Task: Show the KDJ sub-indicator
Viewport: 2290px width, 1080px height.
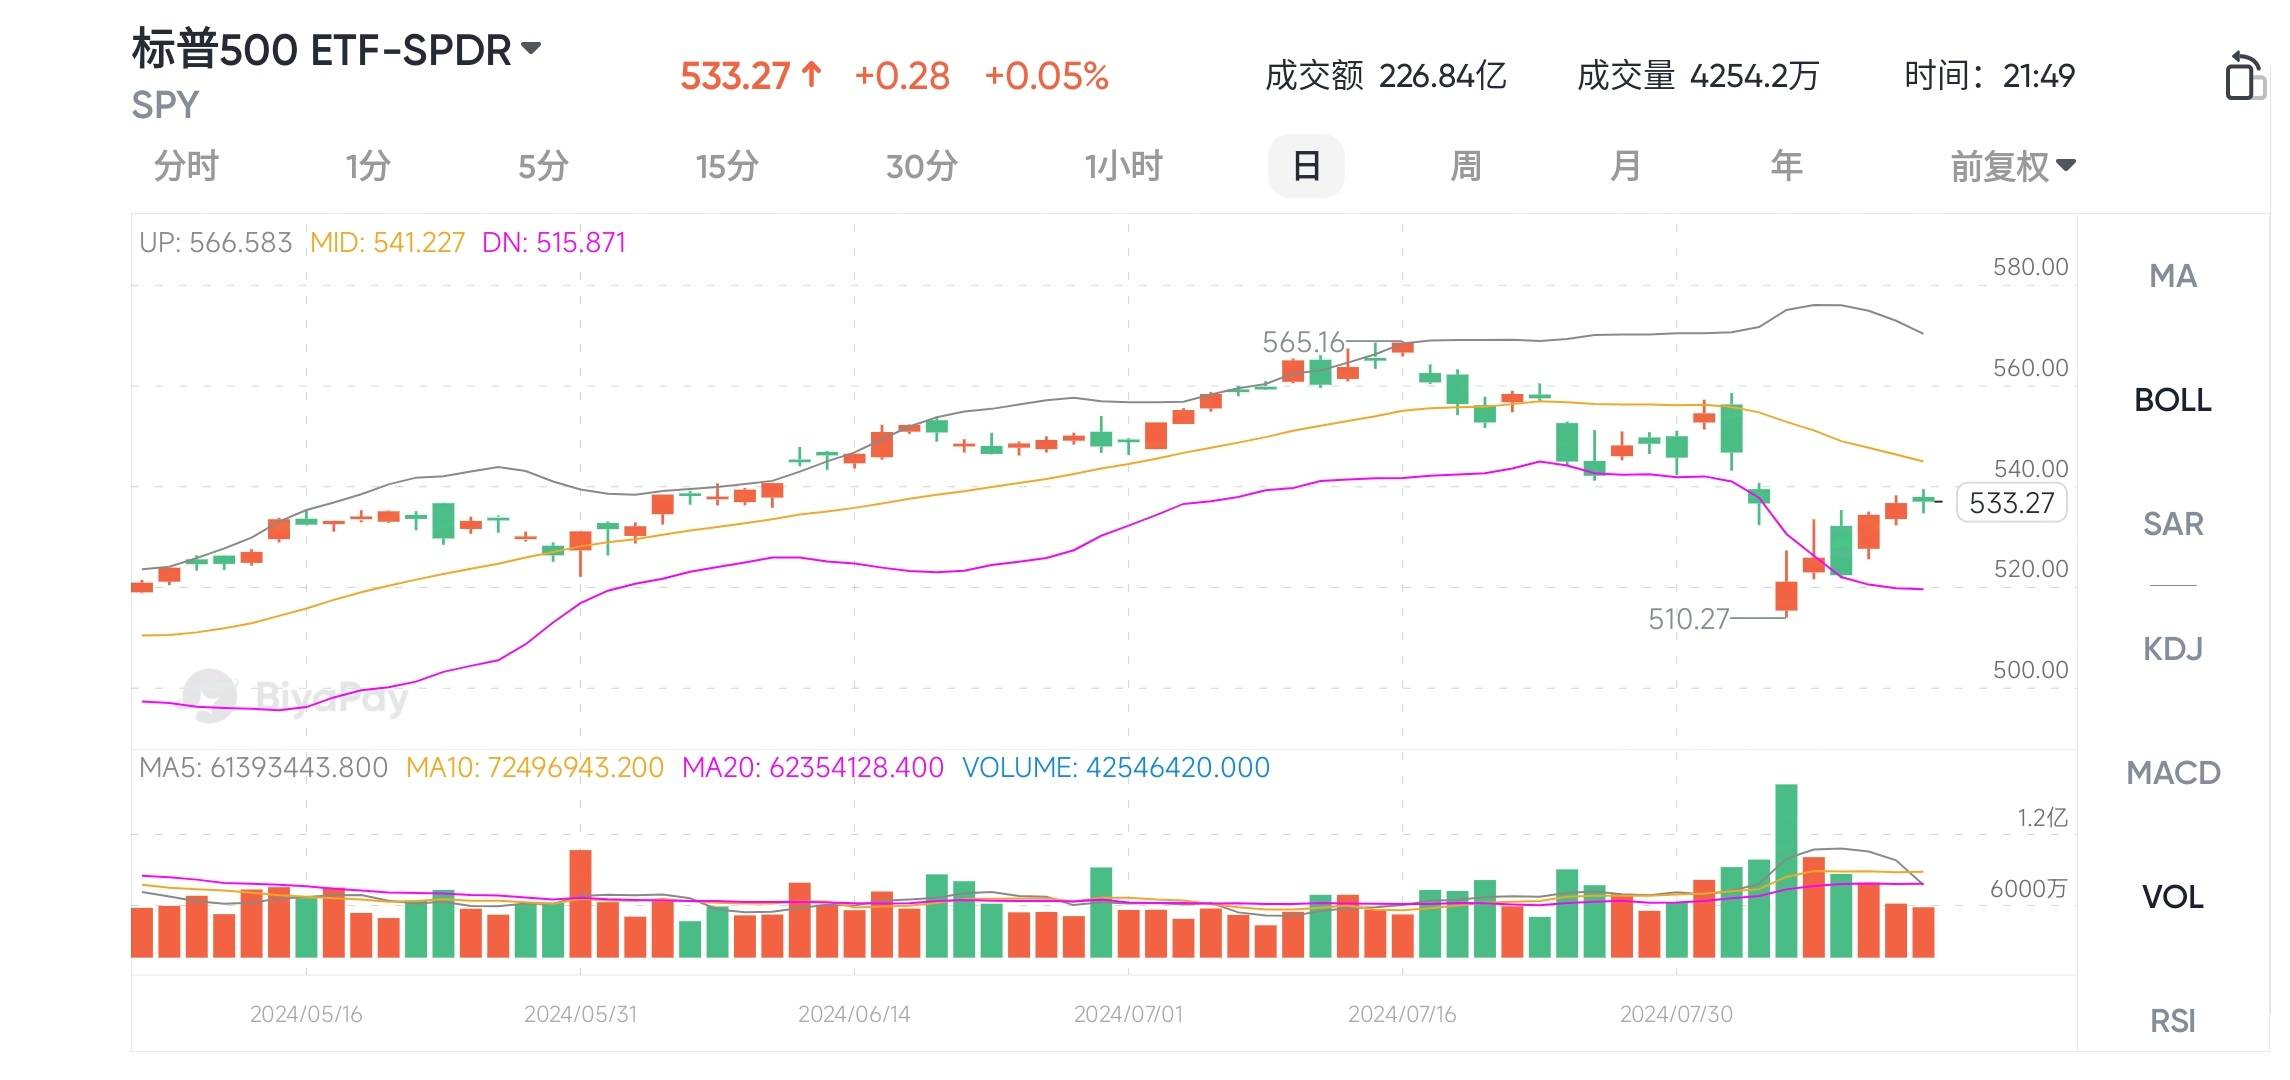Action: coord(2173,649)
